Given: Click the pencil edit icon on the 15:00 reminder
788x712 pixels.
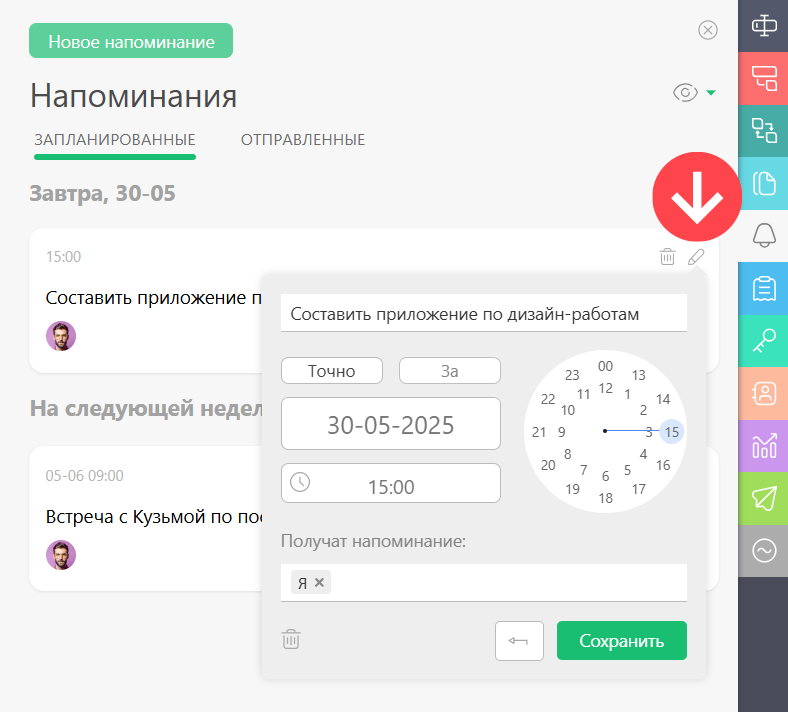Looking at the screenshot, I should coord(696,257).
